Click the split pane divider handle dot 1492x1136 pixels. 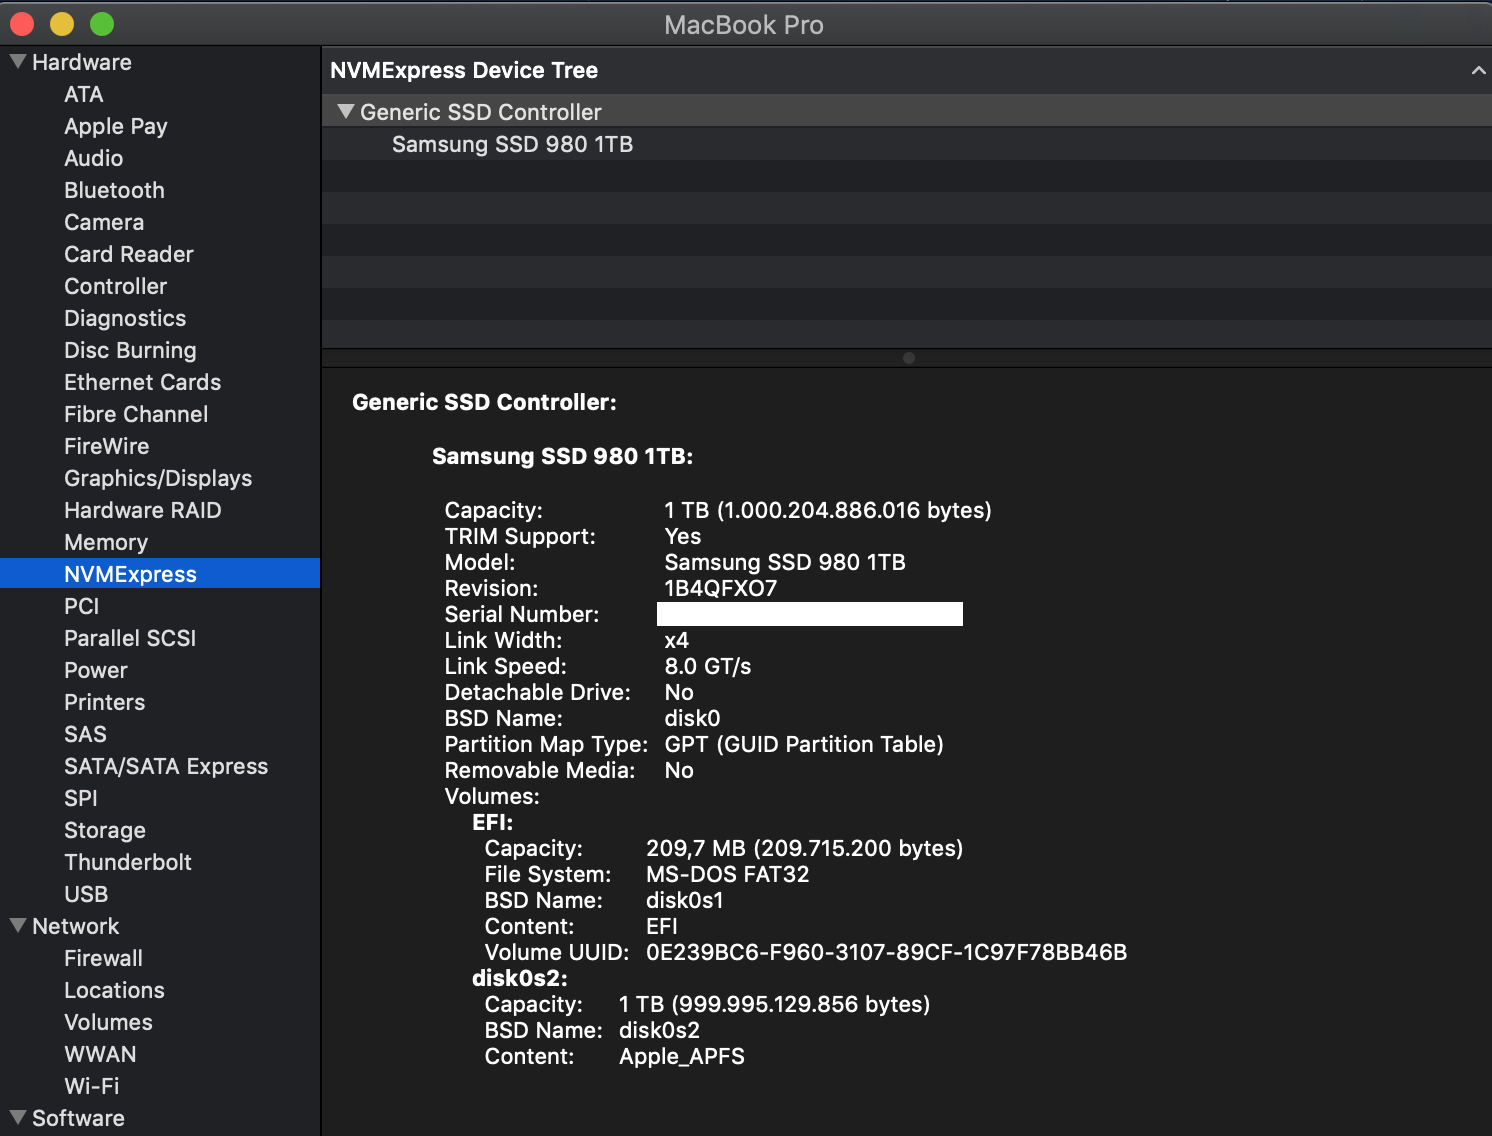click(909, 358)
